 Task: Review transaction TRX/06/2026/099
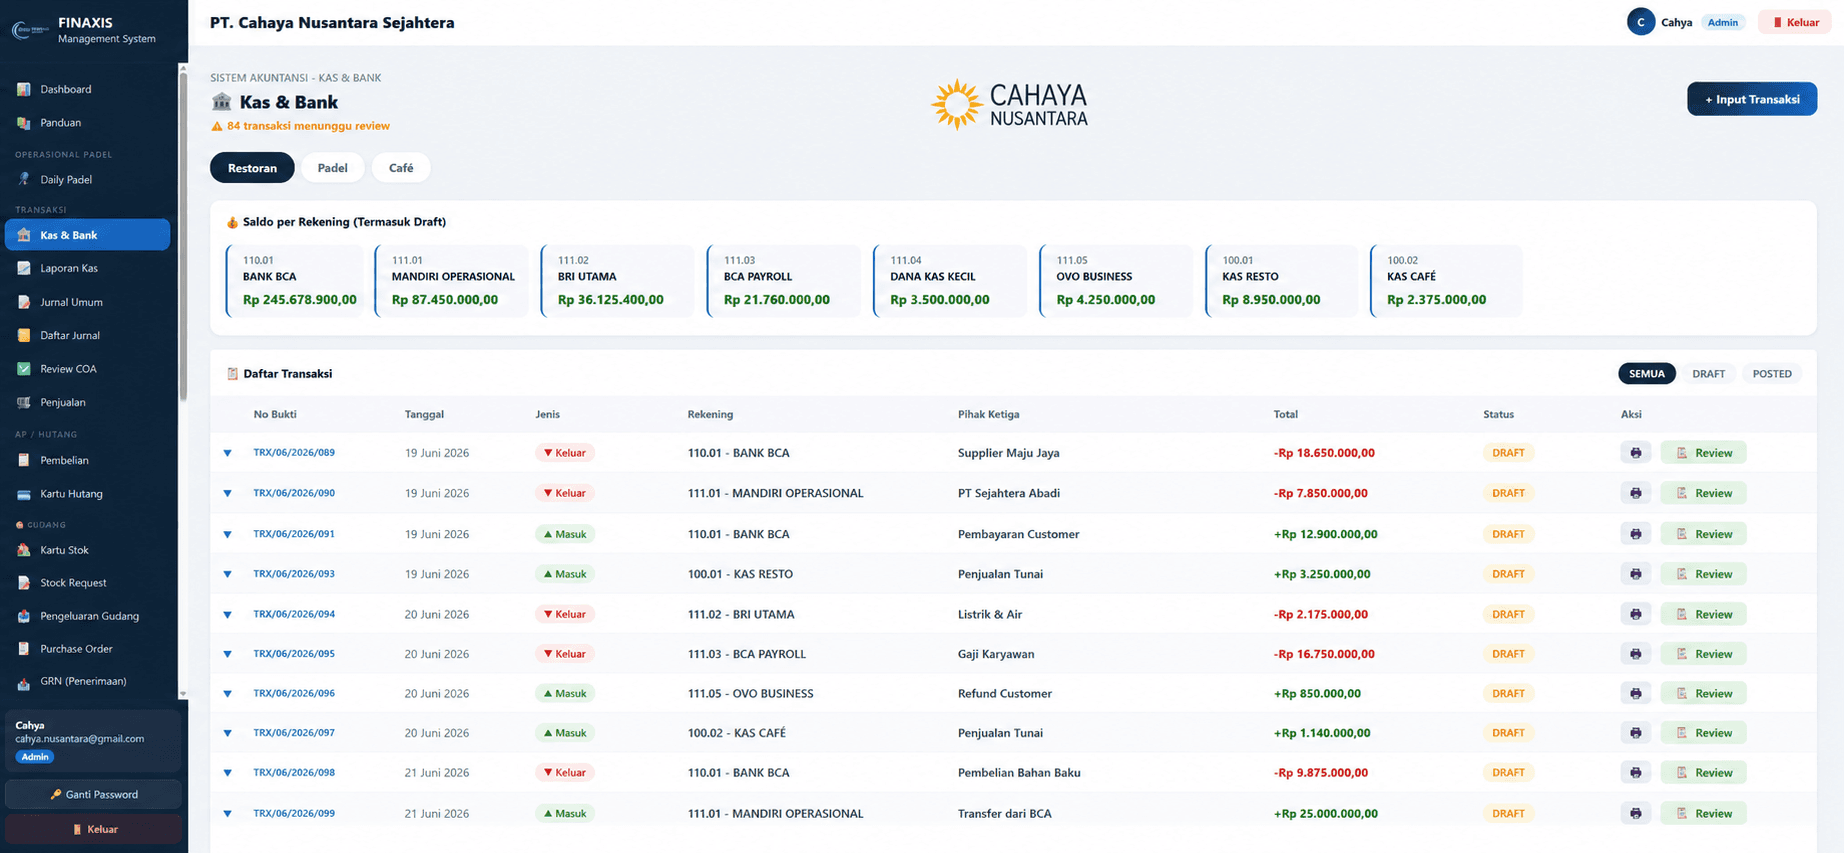tap(1703, 813)
